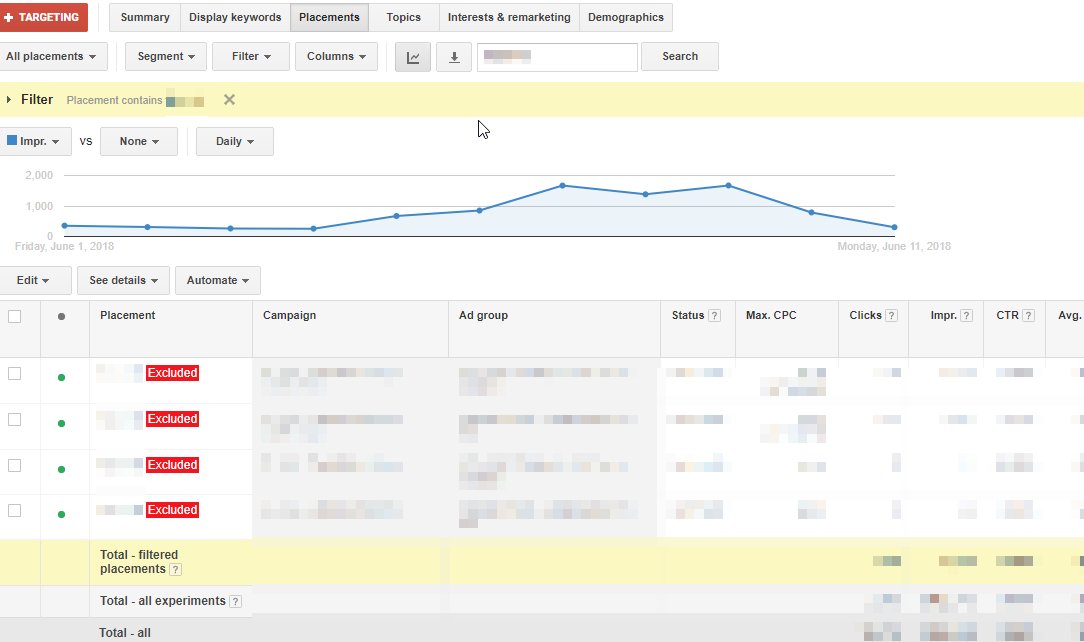Focus the placement search input field
Viewport: 1084px width, 642px height.
pos(557,57)
